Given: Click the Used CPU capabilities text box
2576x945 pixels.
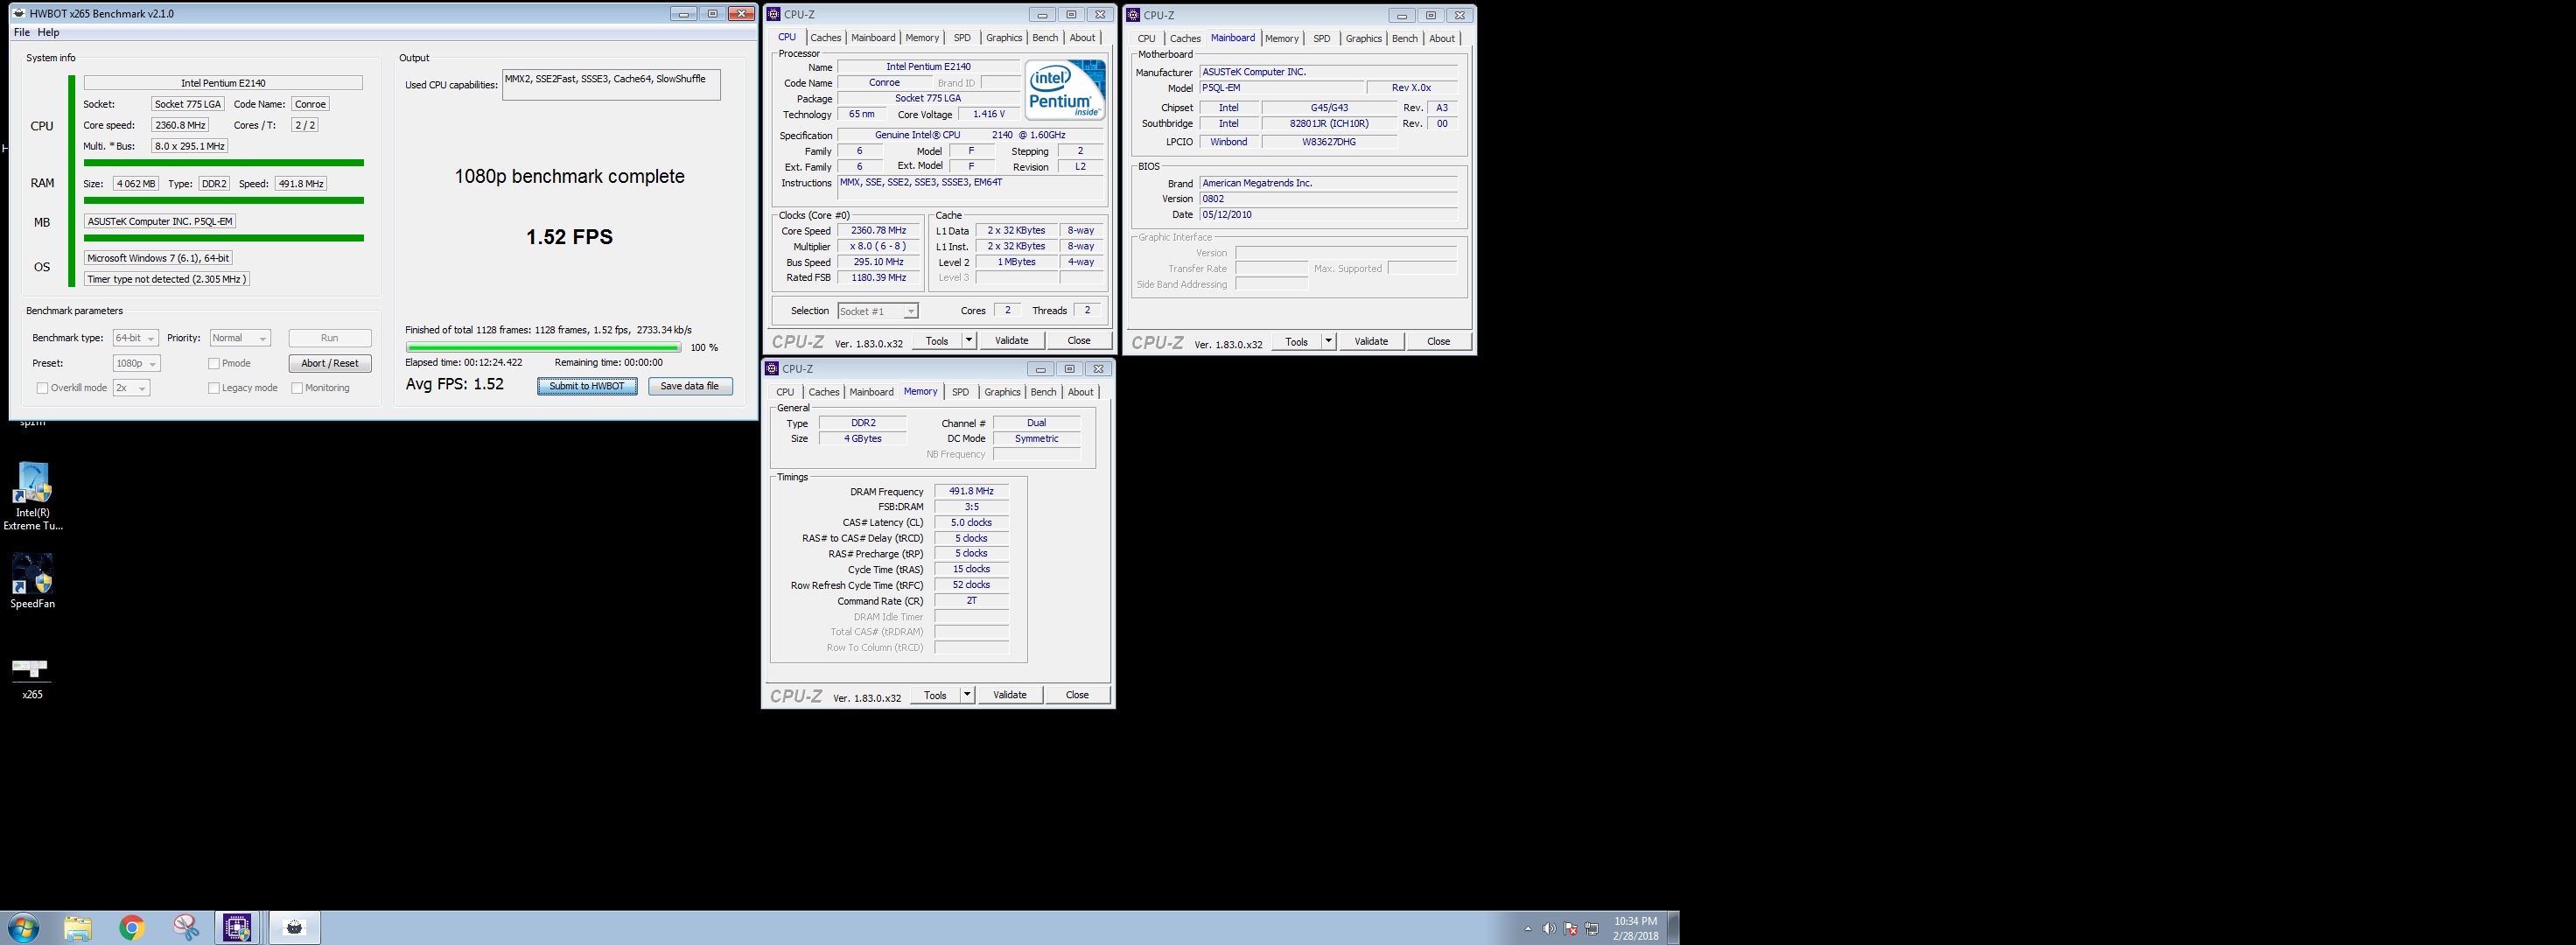Looking at the screenshot, I should pyautogui.click(x=611, y=85).
